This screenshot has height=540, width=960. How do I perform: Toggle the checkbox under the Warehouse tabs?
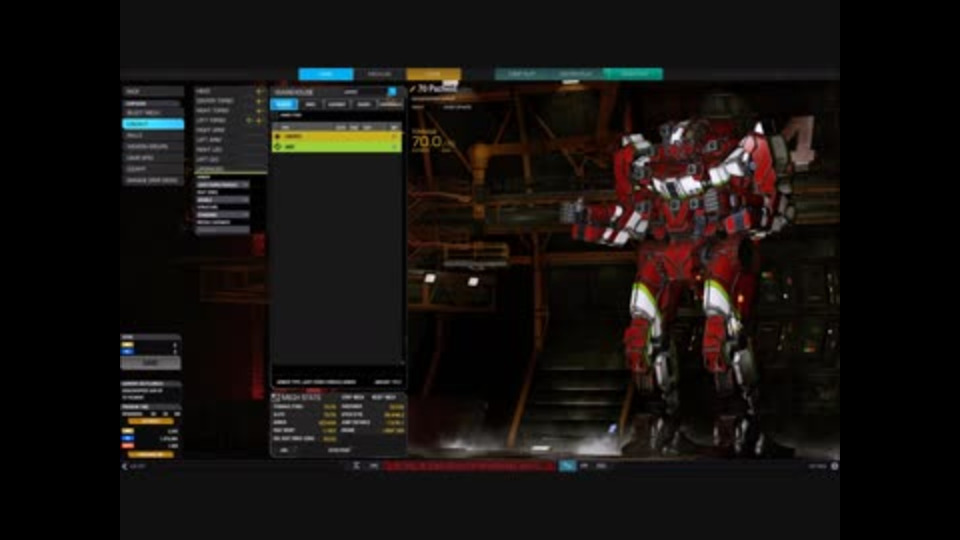[276, 115]
